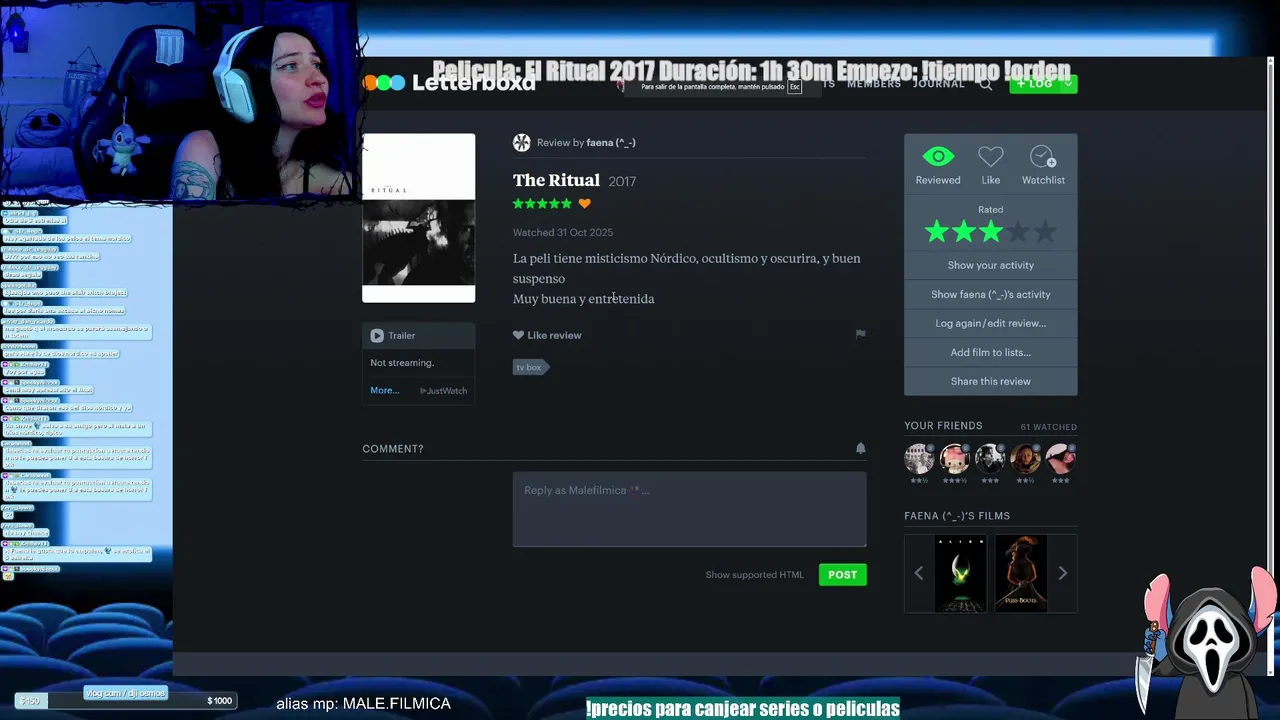Click the first friend avatar
The height and width of the screenshot is (720, 1280).
coord(919,459)
